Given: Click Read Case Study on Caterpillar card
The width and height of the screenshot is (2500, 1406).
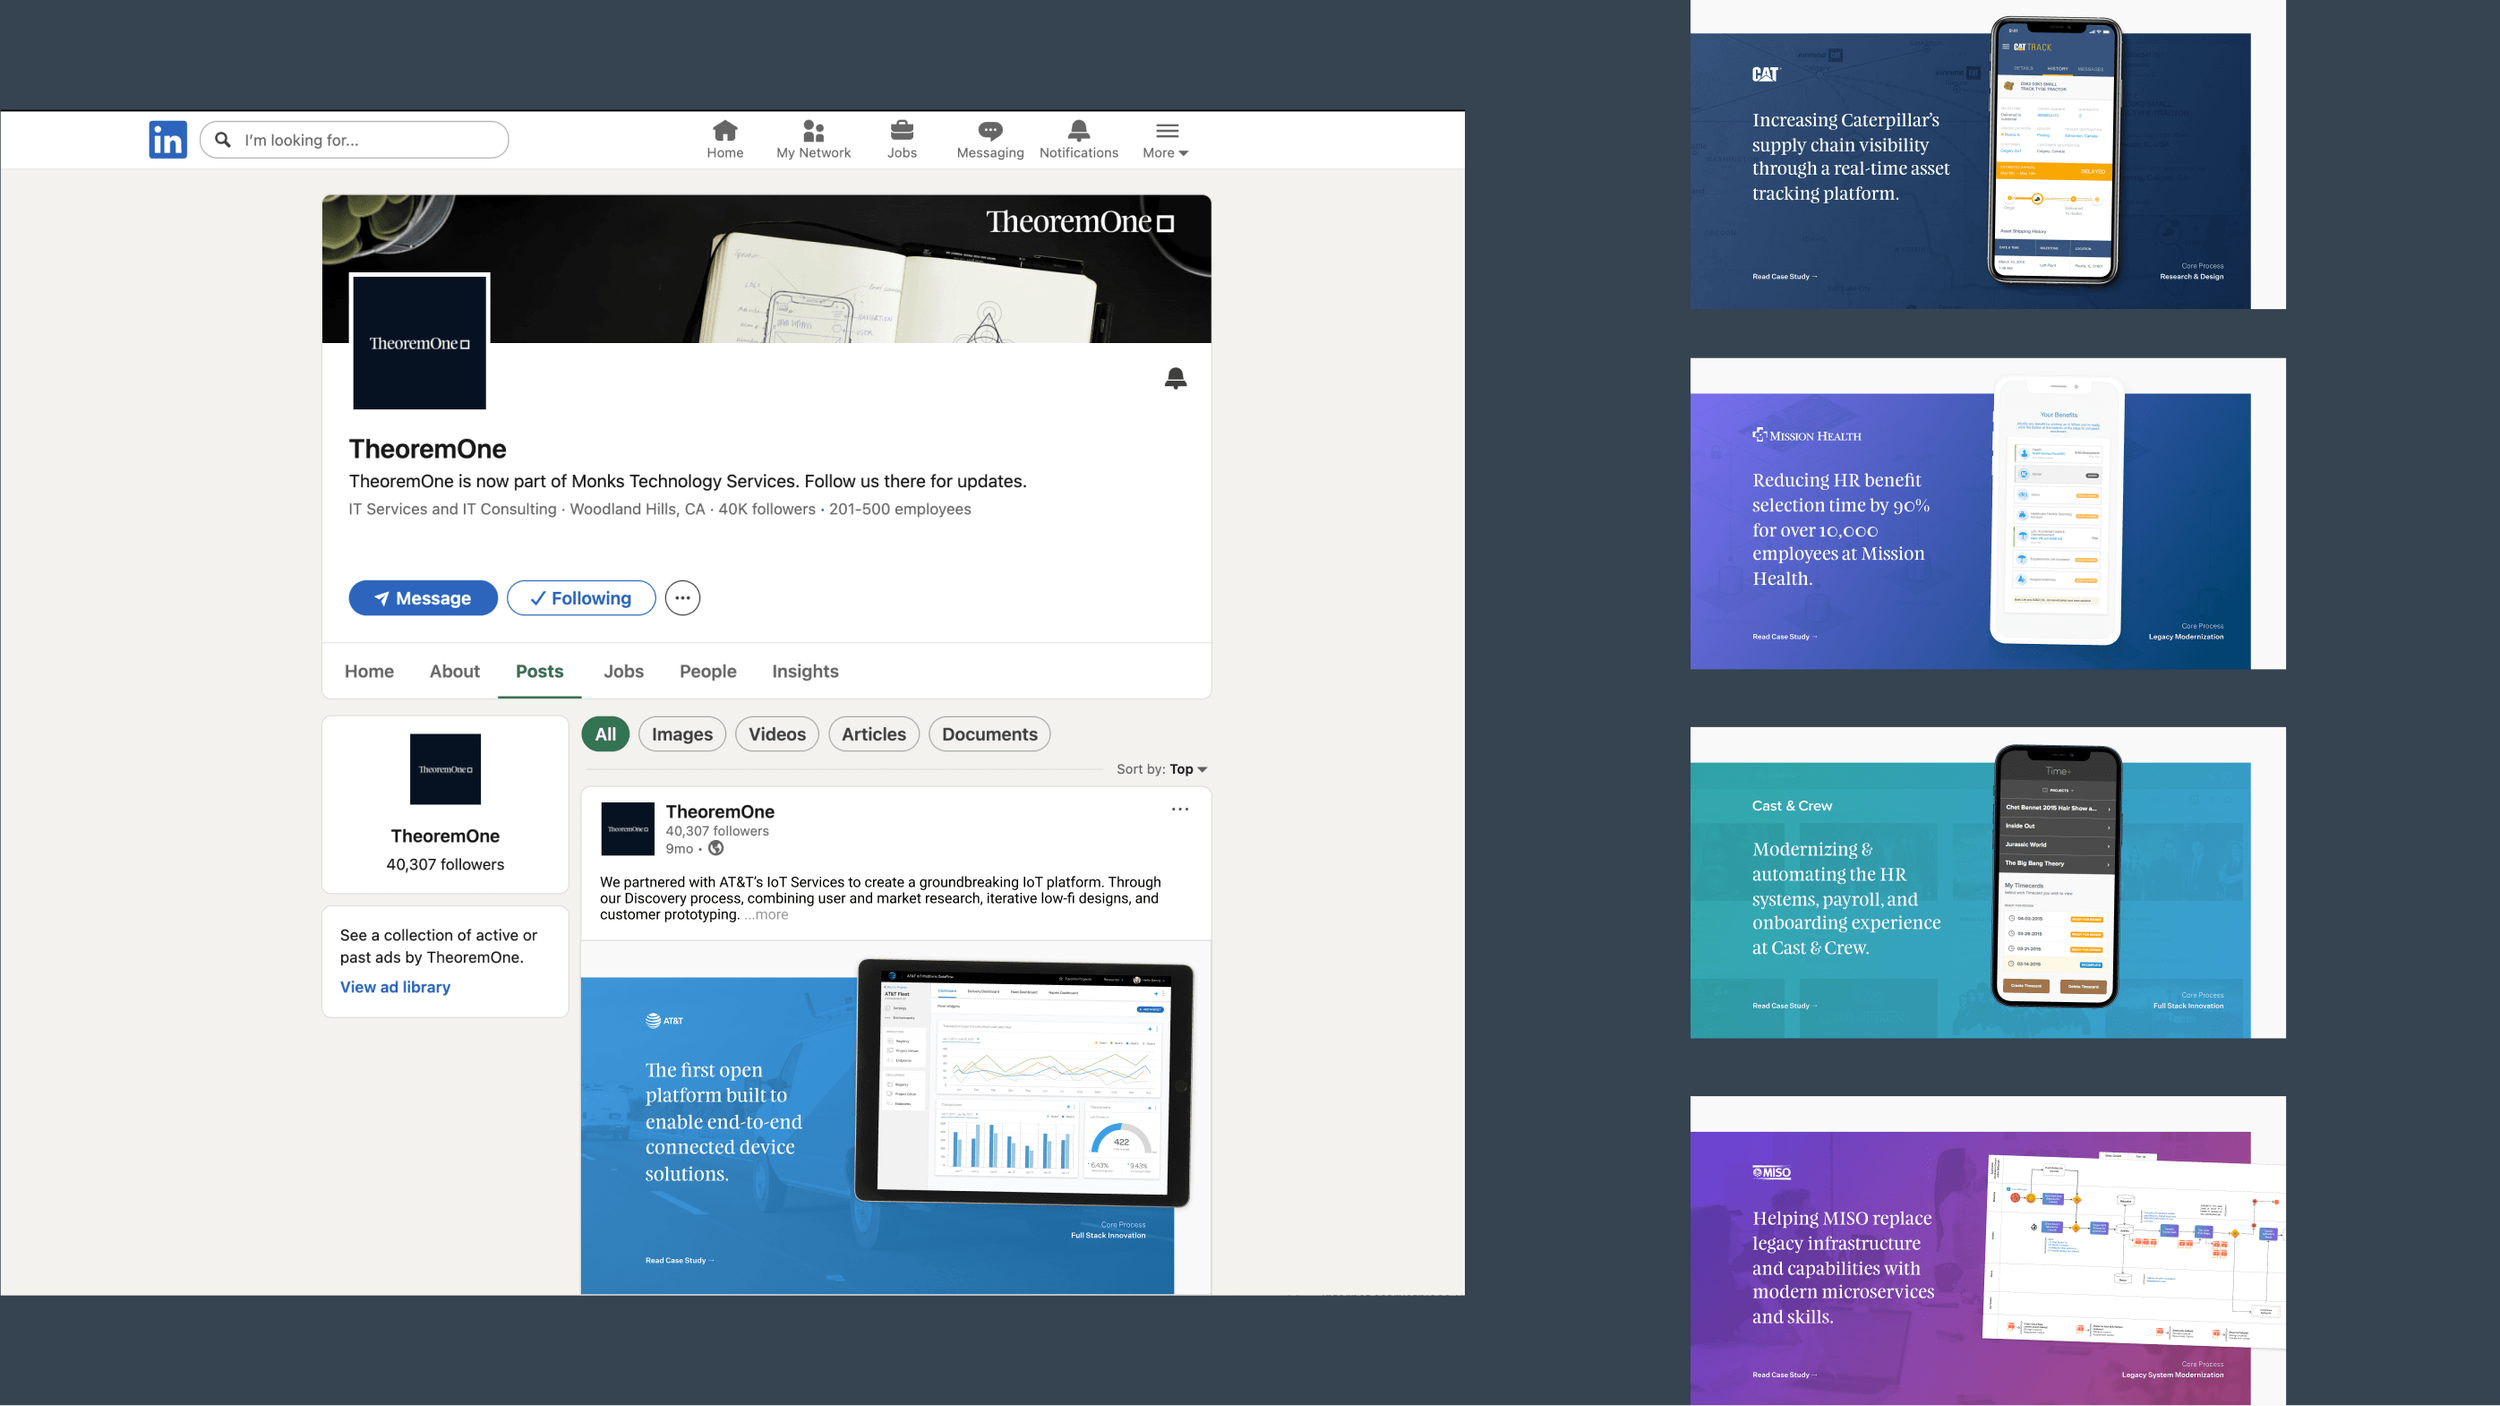Looking at the screenshot, I should pyautogui.click(x=1785, y=276).
